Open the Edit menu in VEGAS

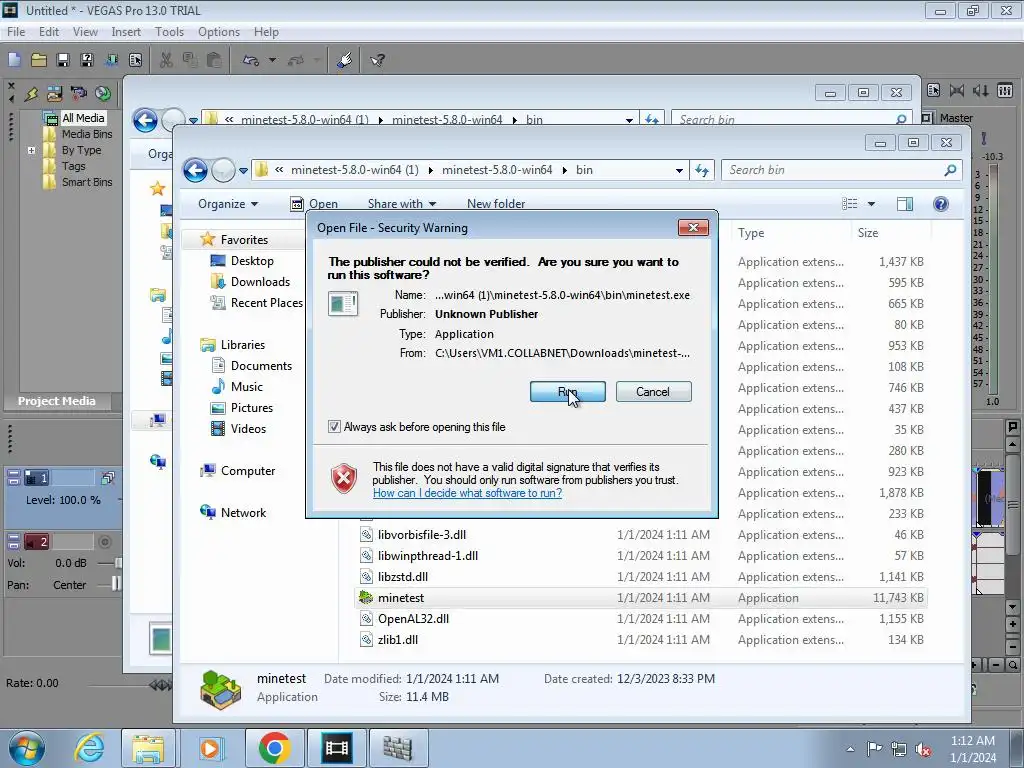(x=49, y=31)
